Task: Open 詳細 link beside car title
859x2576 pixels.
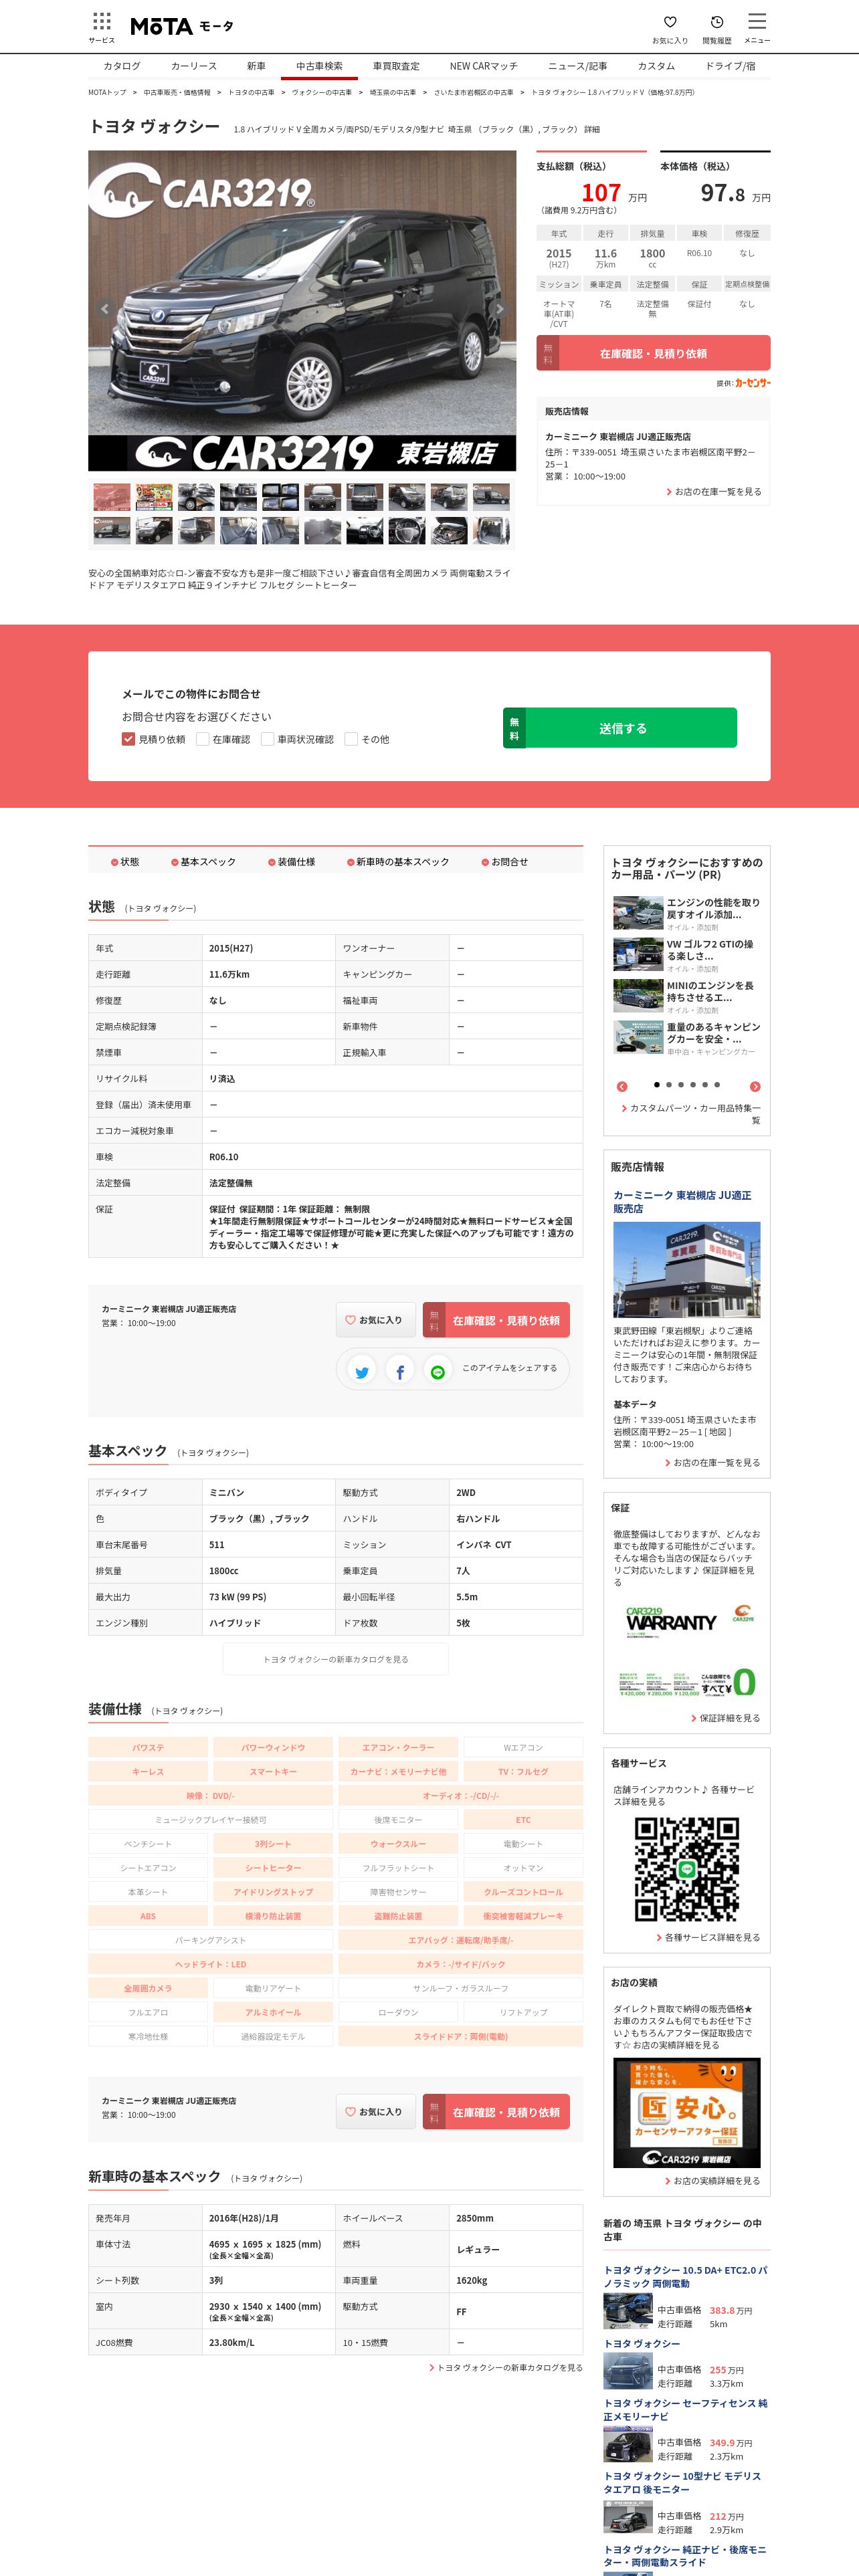Action: pyautogui.click(x=592, y=129)
